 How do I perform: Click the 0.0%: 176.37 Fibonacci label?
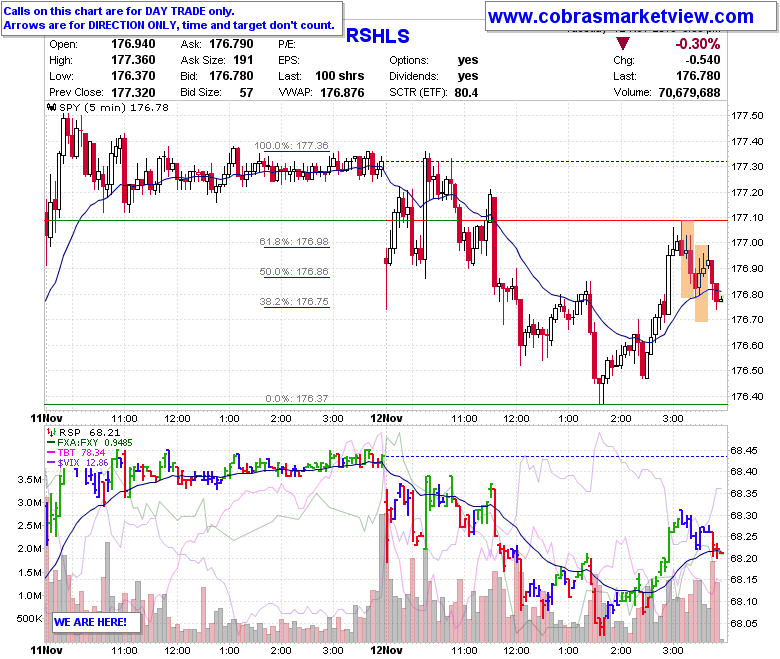(296, 398)
